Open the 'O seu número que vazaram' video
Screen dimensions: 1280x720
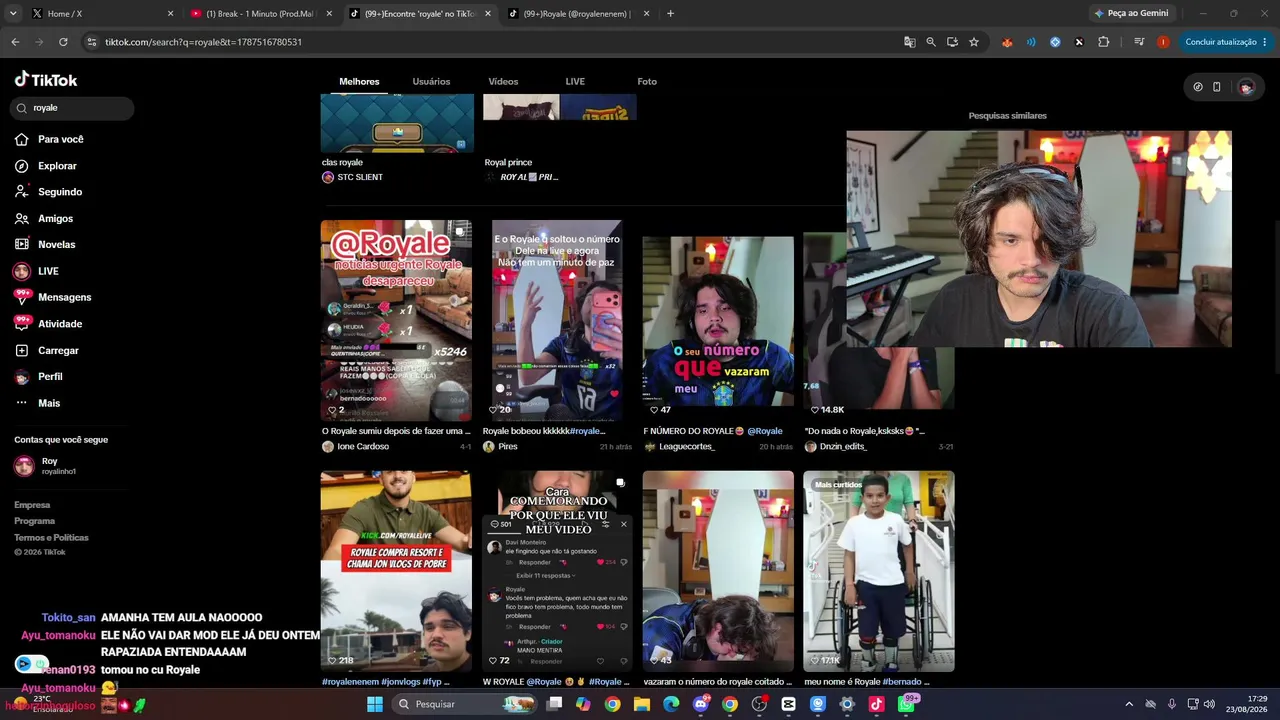click(x=718, y=320)
